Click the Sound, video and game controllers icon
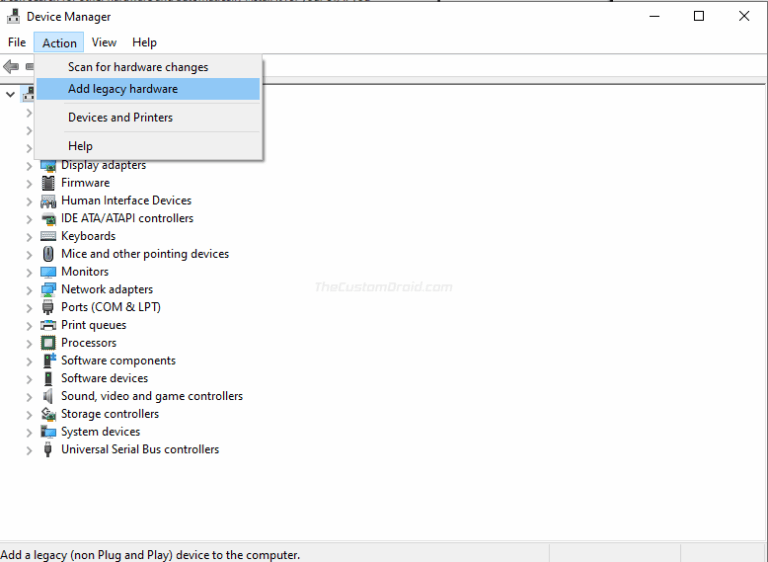Image resolution: width=768 pixels, height=562 pixels. tap(48, 396)
